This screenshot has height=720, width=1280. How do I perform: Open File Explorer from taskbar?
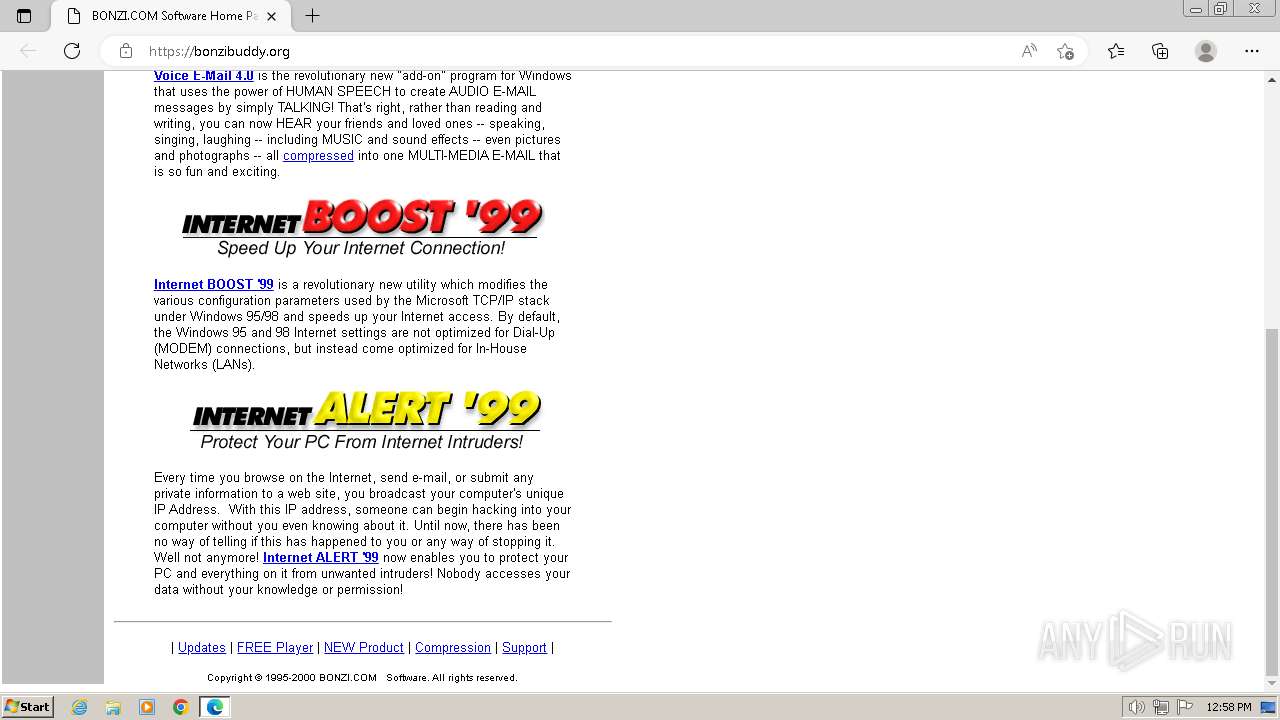pos(113,707)
